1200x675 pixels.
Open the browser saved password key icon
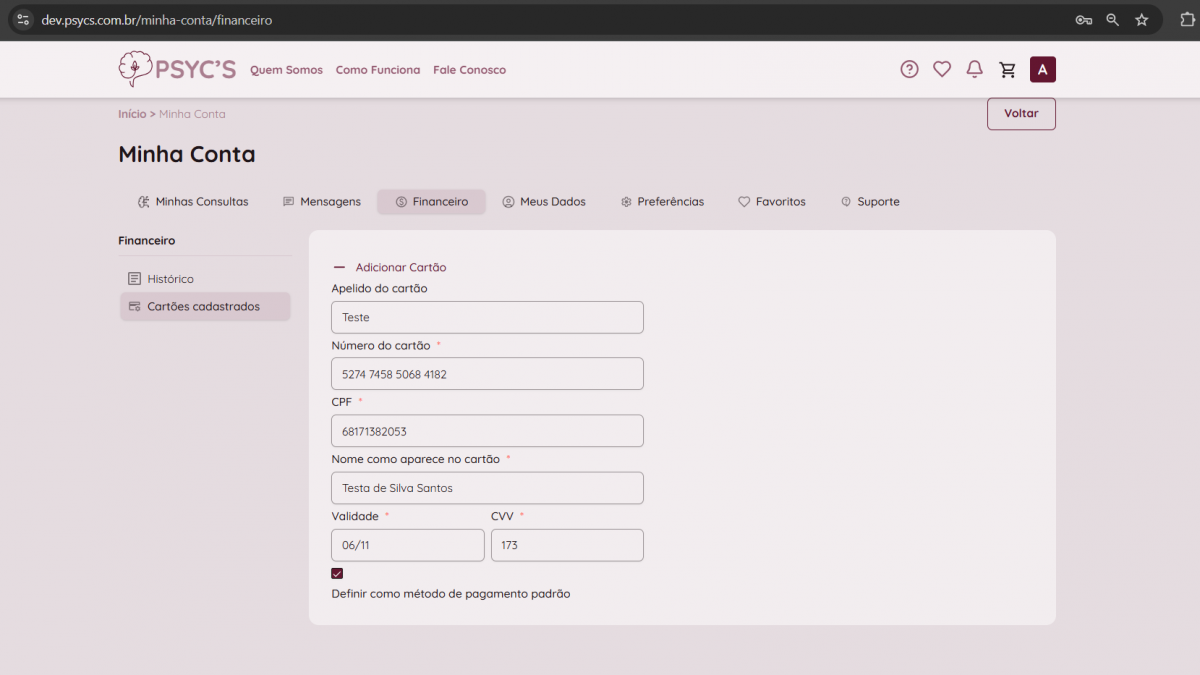1083,20
